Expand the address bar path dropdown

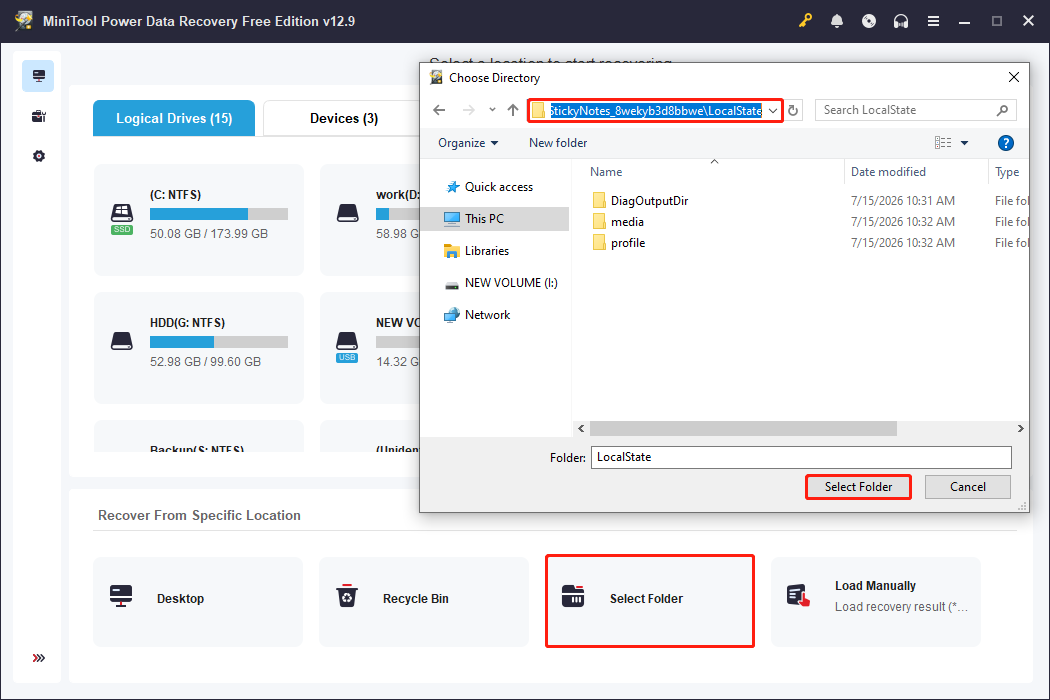coord(773,111)
